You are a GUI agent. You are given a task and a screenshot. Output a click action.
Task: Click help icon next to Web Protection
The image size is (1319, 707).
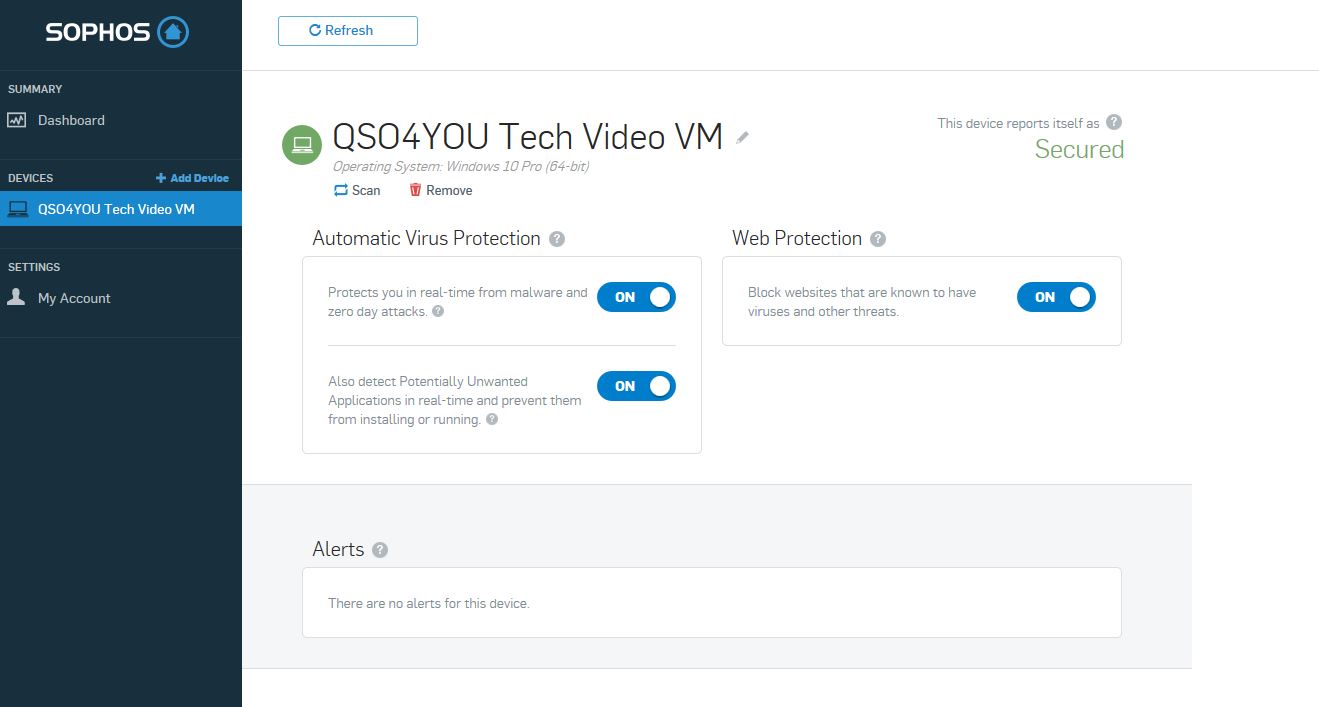877,239
